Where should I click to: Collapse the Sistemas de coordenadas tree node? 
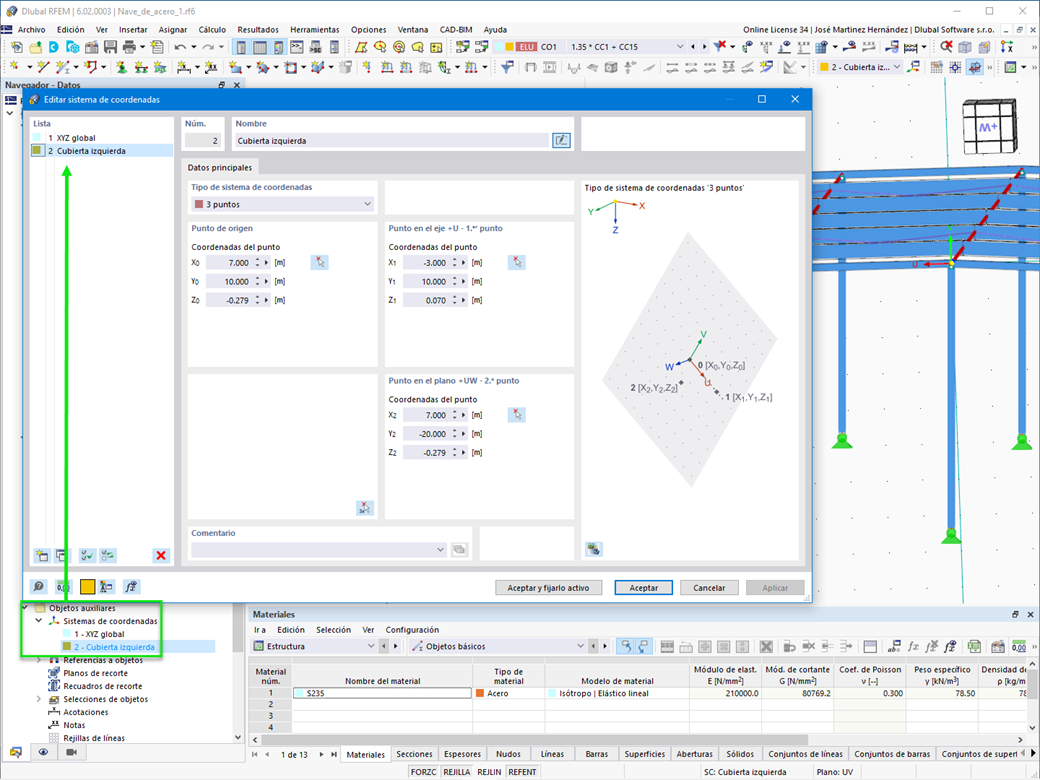pos(38,621)
